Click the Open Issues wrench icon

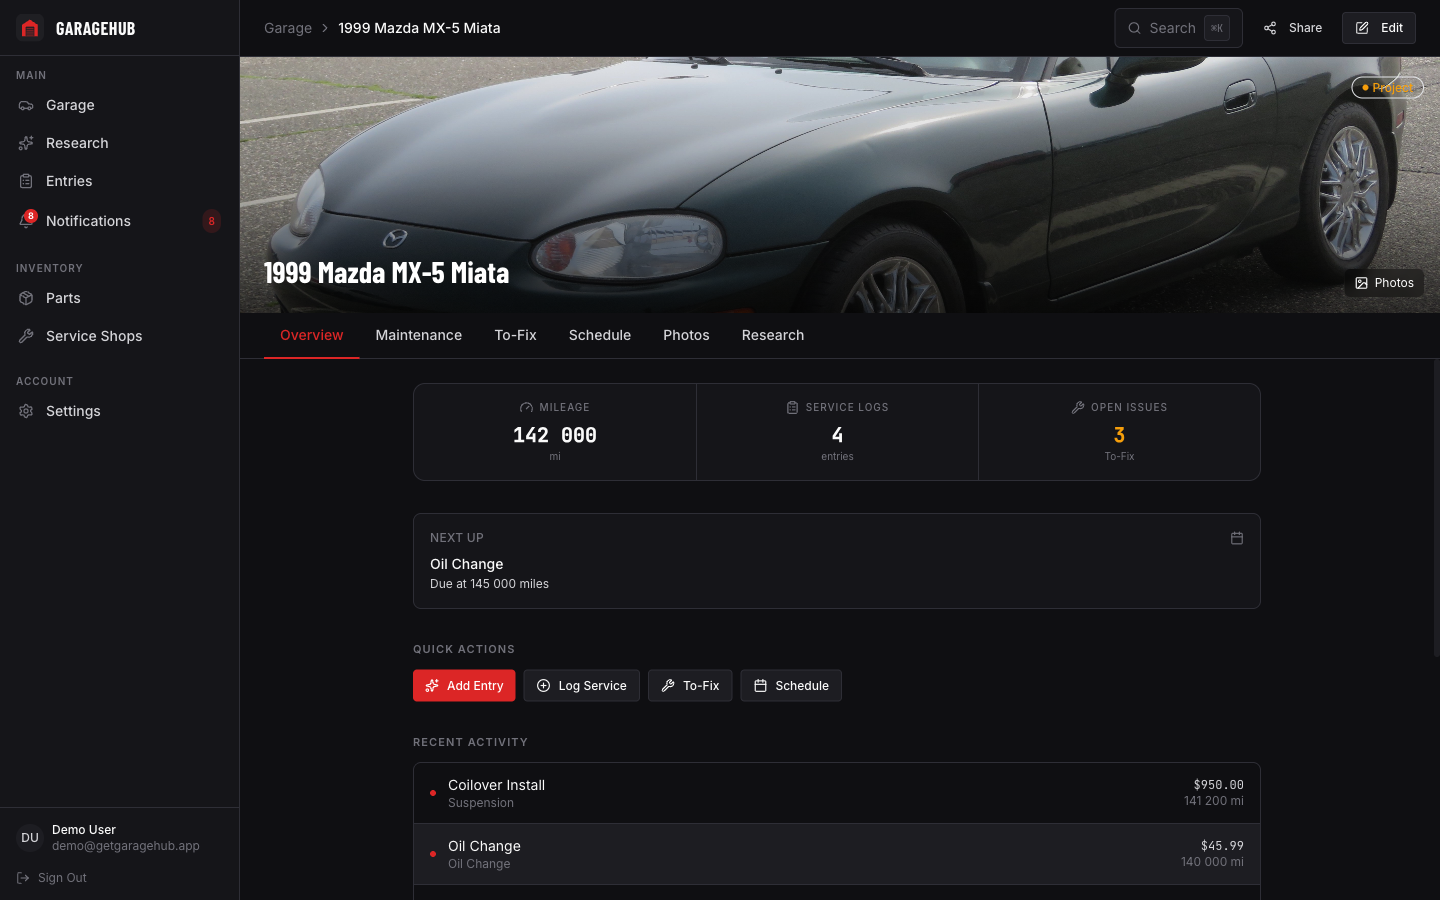pos(1078,407)
